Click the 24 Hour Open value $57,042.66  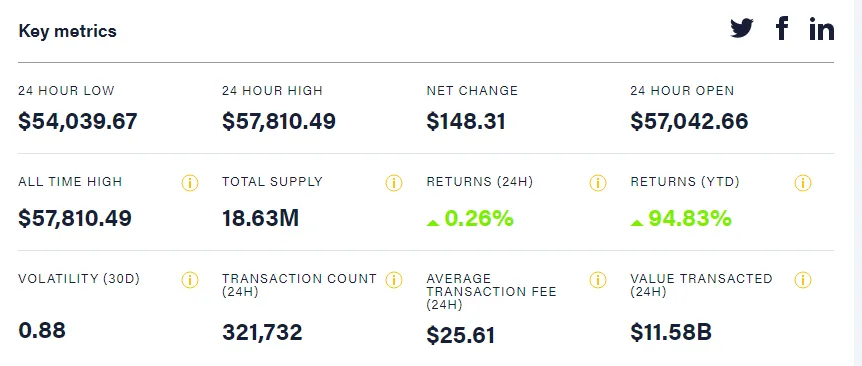[x=689, y=121]
